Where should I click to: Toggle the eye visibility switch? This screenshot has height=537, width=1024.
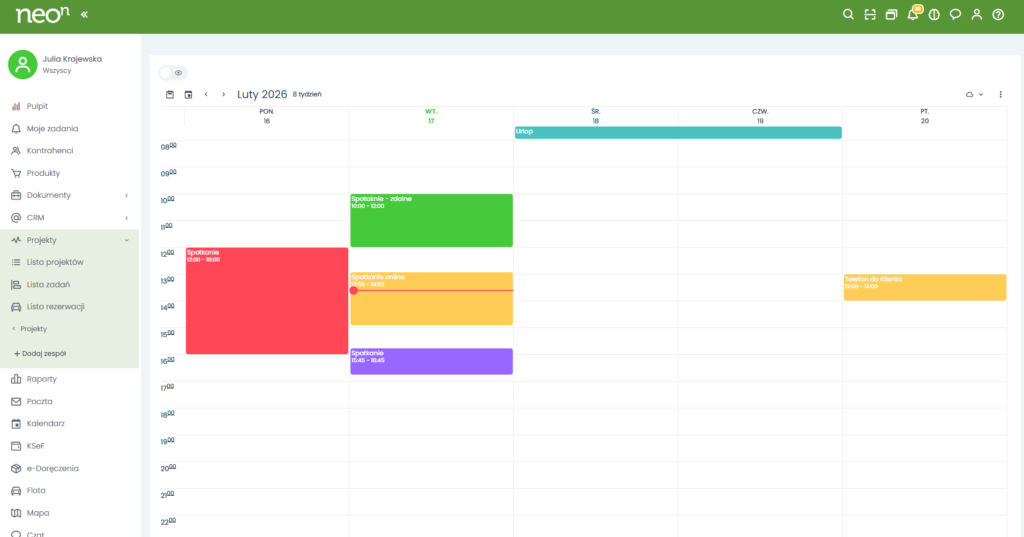173,73
